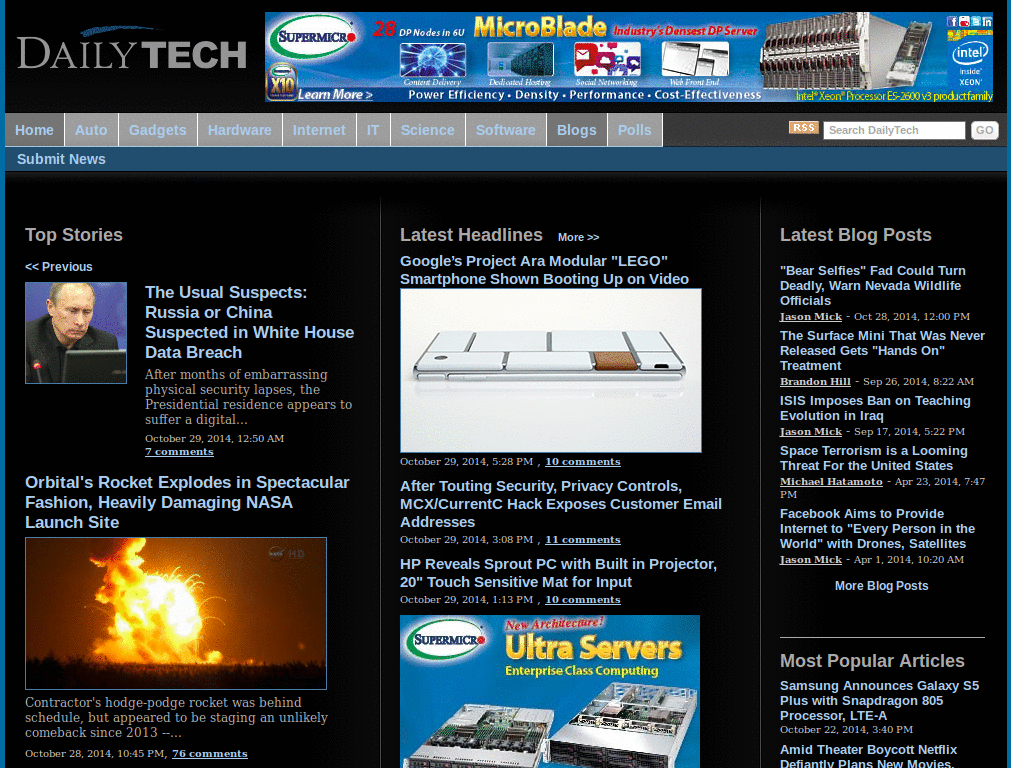View 76 comments on rocket story
Image resolution: width=1024 pixels, height=768 pixels.
coord(210,753)
